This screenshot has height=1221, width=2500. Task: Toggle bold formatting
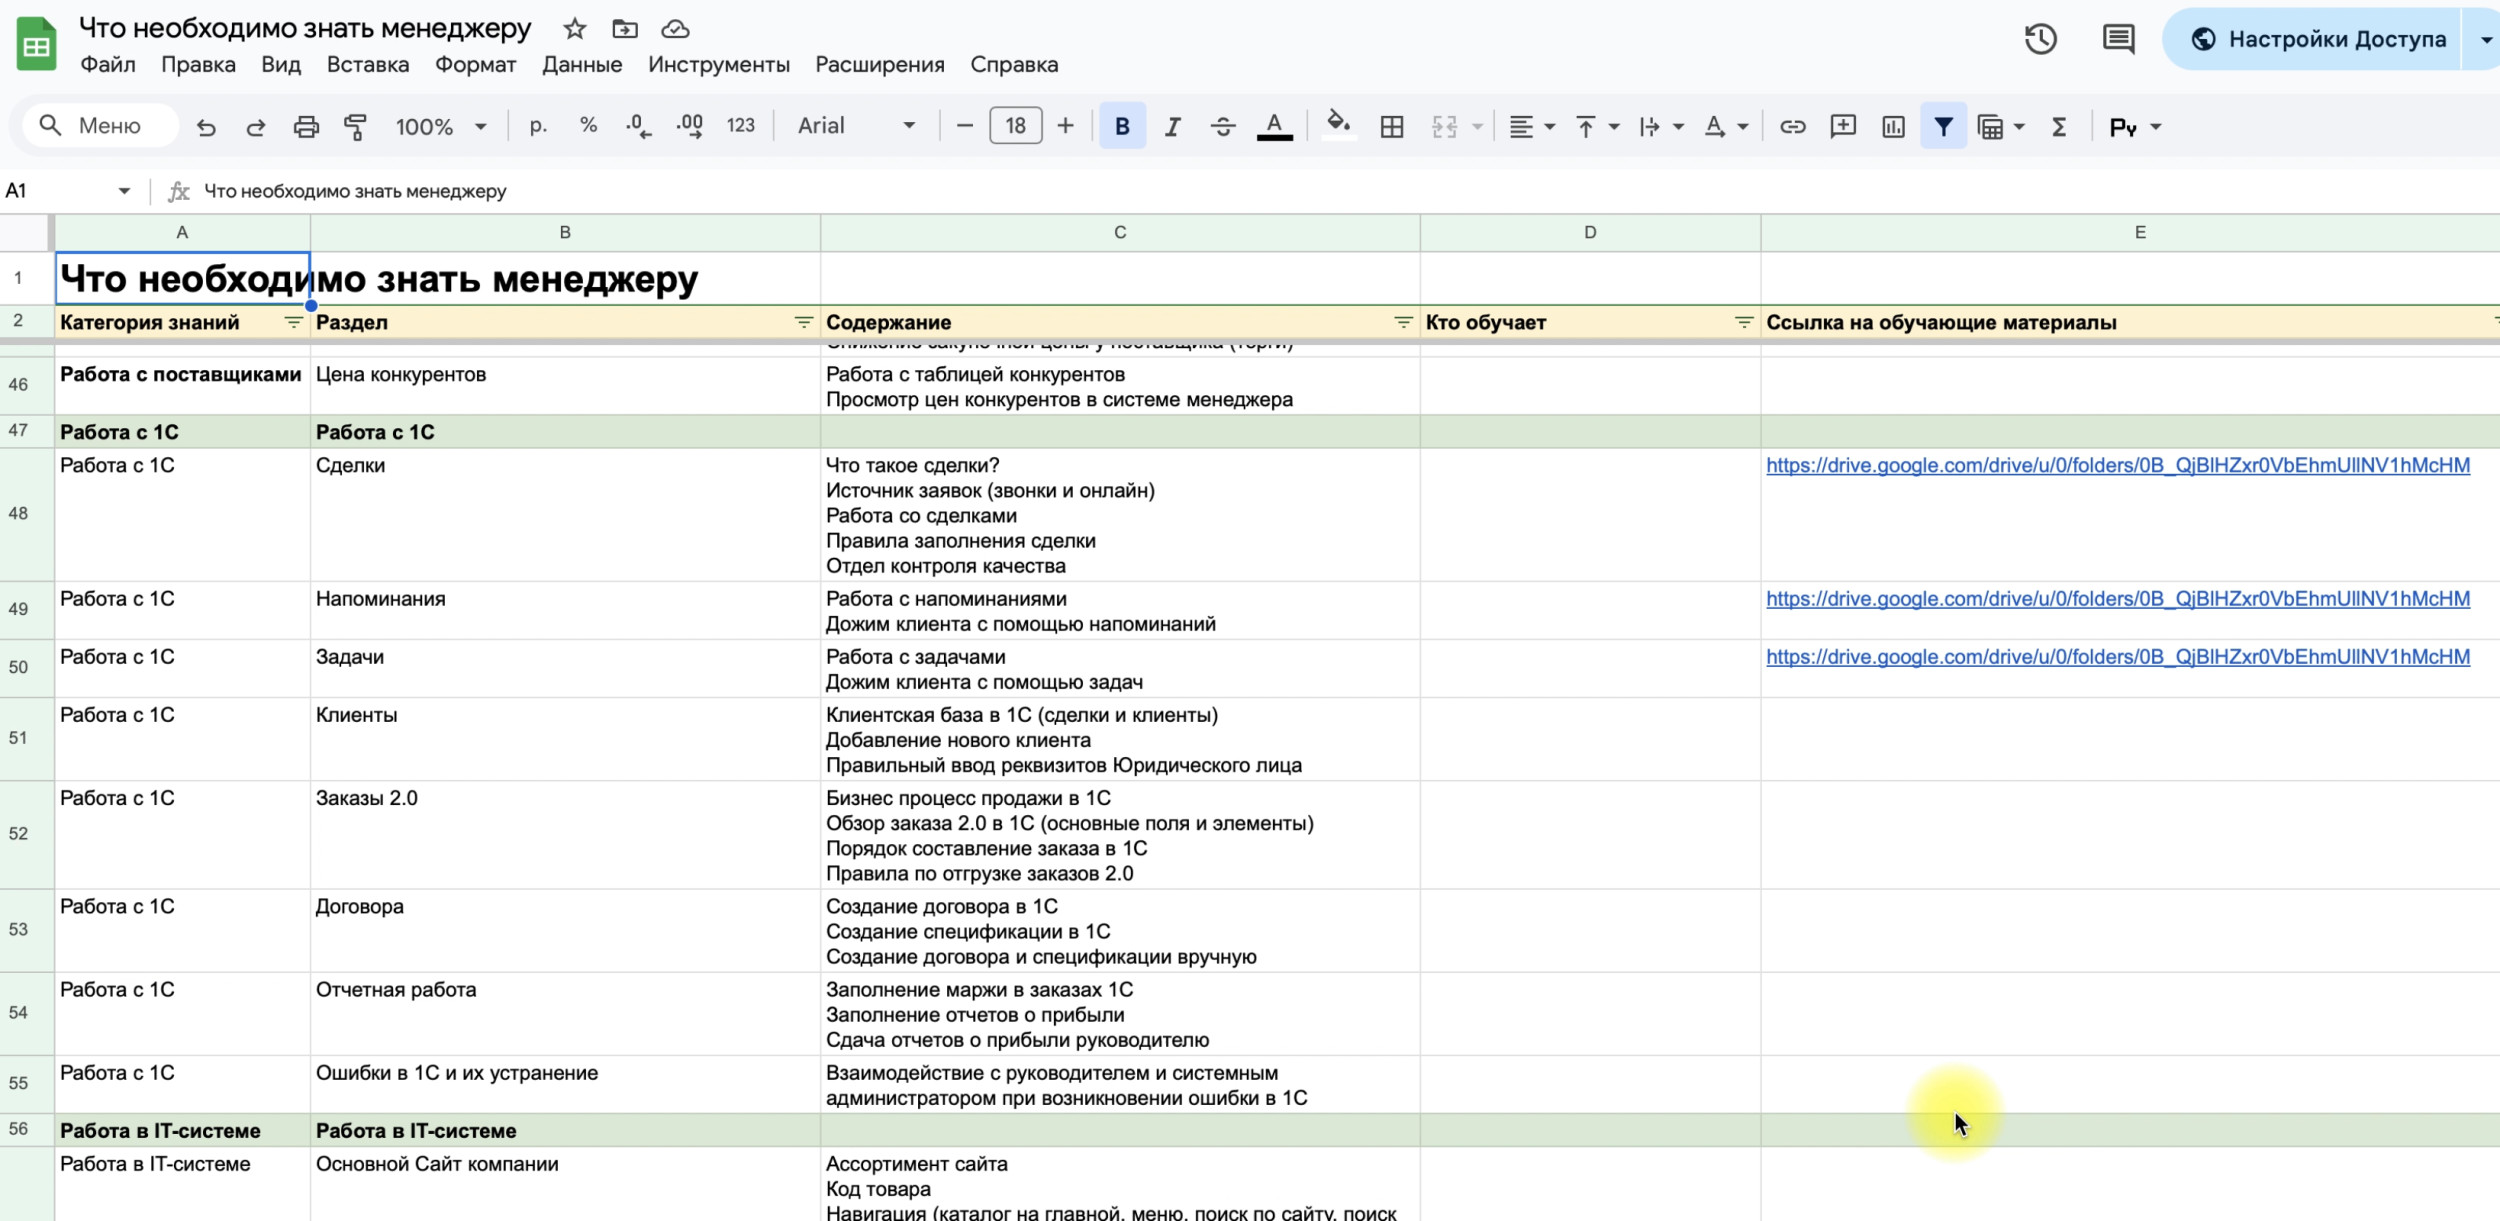1122,127
